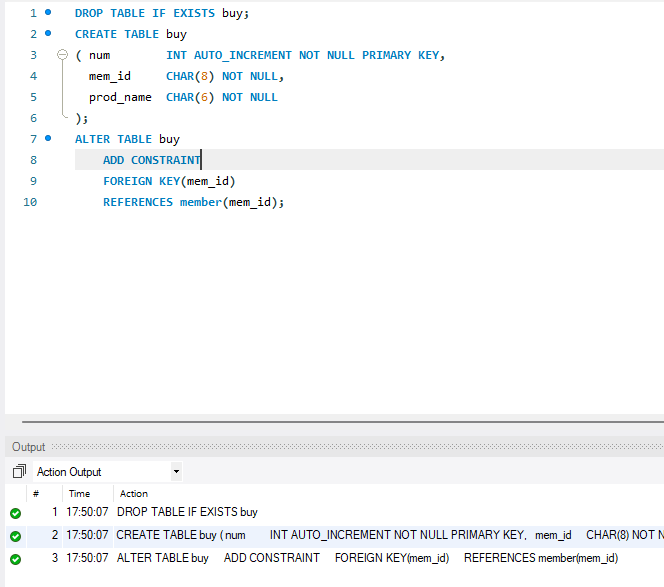Click ALTER TABLE buy on line 7
Viewport: 664px width, 587px height.
127,139
